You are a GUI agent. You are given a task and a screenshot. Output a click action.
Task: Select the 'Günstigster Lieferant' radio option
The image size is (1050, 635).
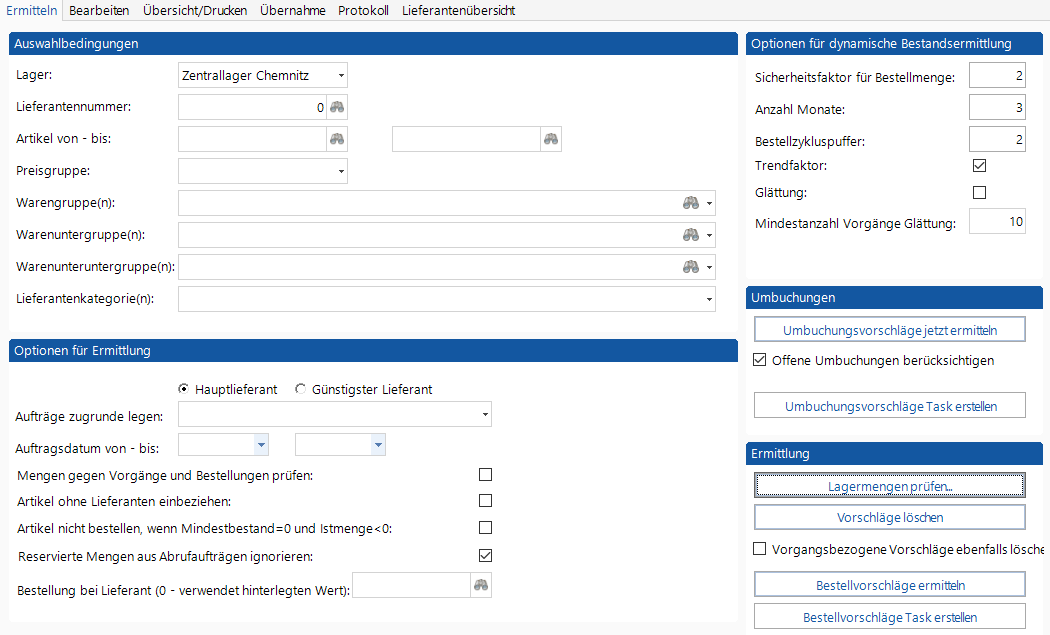click(301, 389)
